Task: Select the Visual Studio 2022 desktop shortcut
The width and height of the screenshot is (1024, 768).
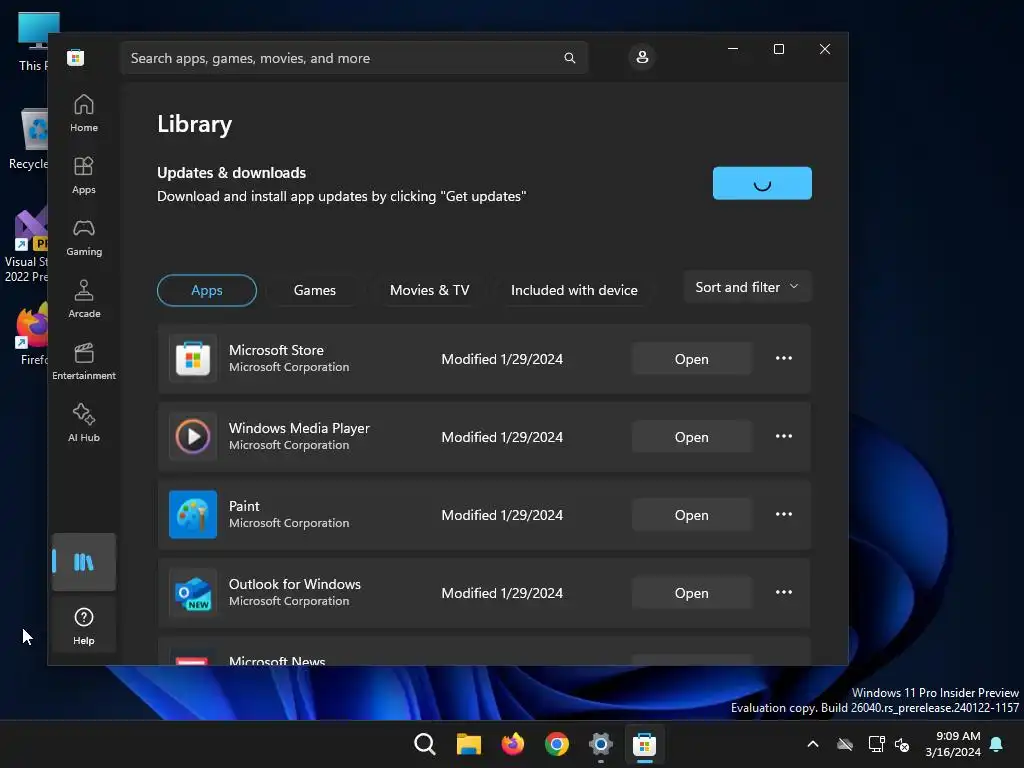Action: click(x=26, y=245)
